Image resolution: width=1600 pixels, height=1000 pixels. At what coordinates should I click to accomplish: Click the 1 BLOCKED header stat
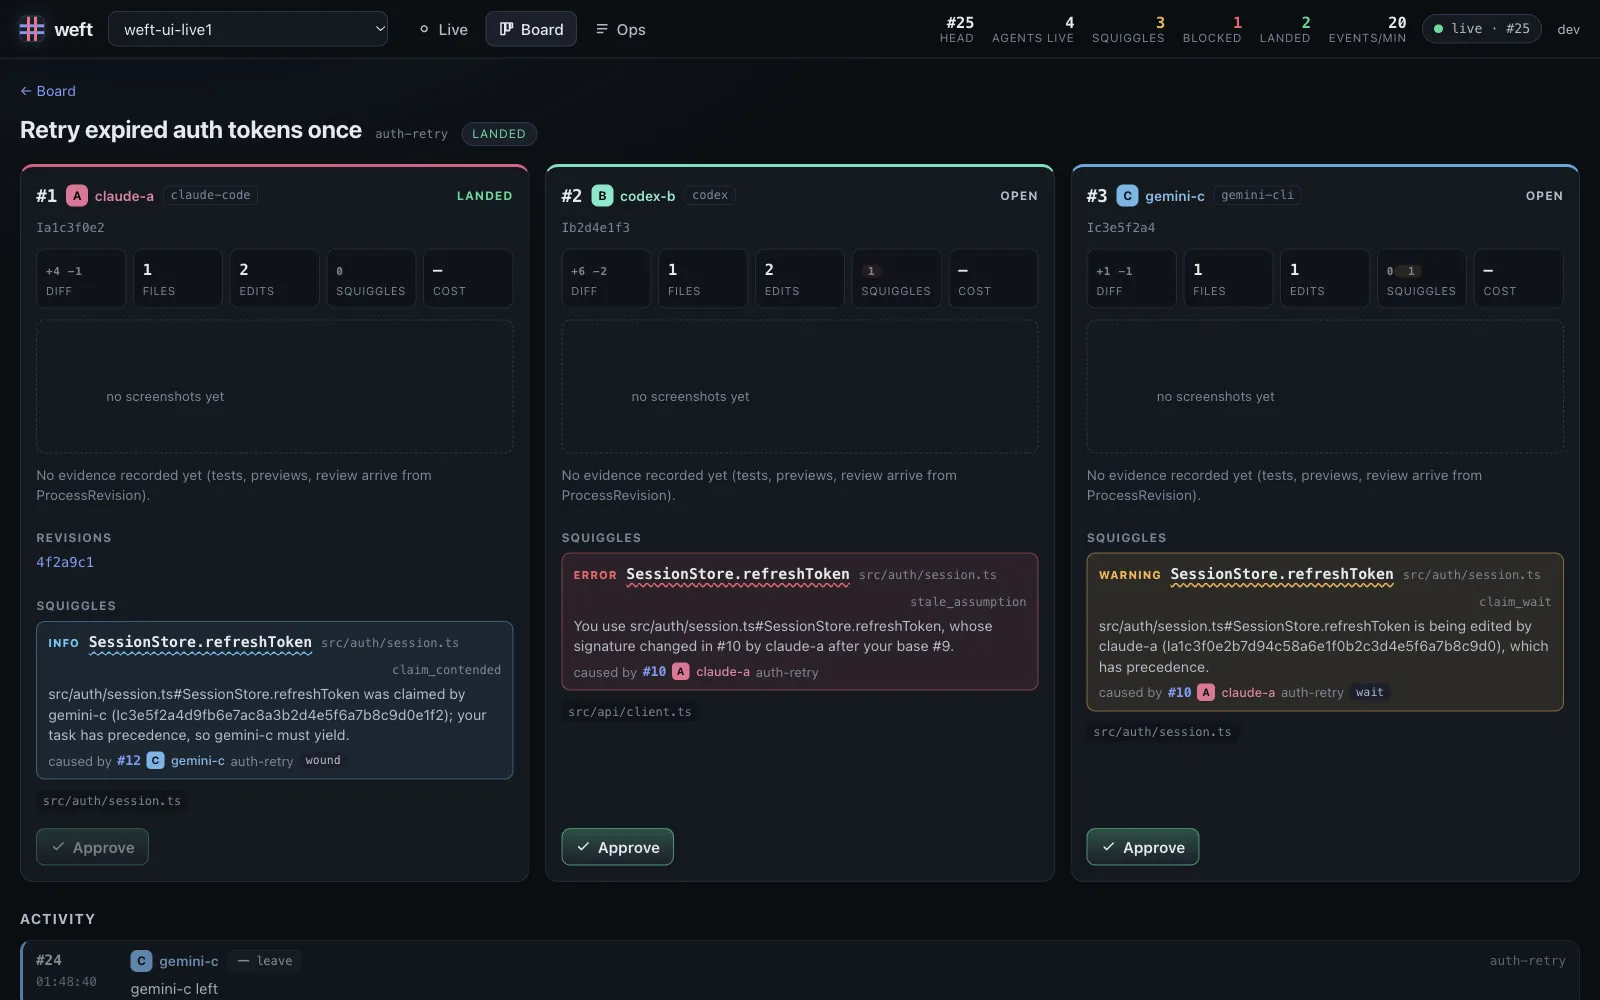click(1212, 29)
